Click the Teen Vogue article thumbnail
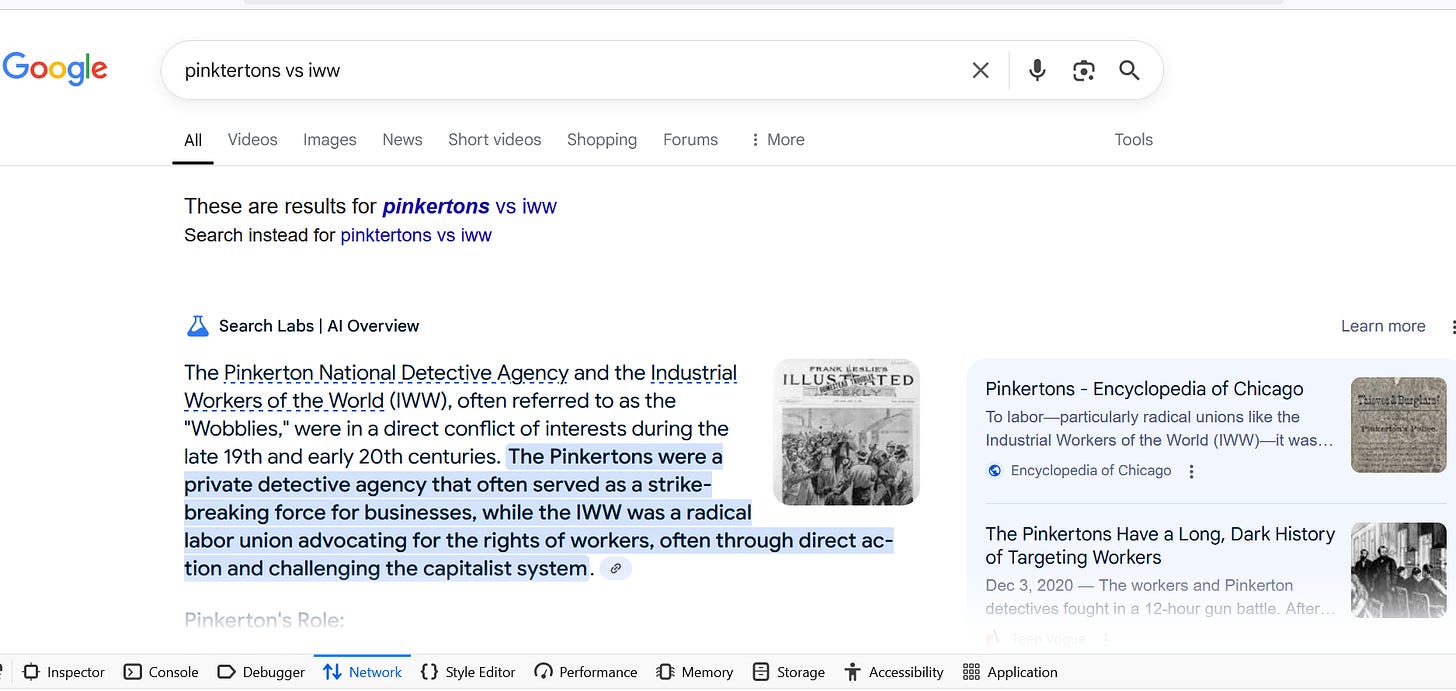Screen dimensions: 1456x691 click(1398, 570)
